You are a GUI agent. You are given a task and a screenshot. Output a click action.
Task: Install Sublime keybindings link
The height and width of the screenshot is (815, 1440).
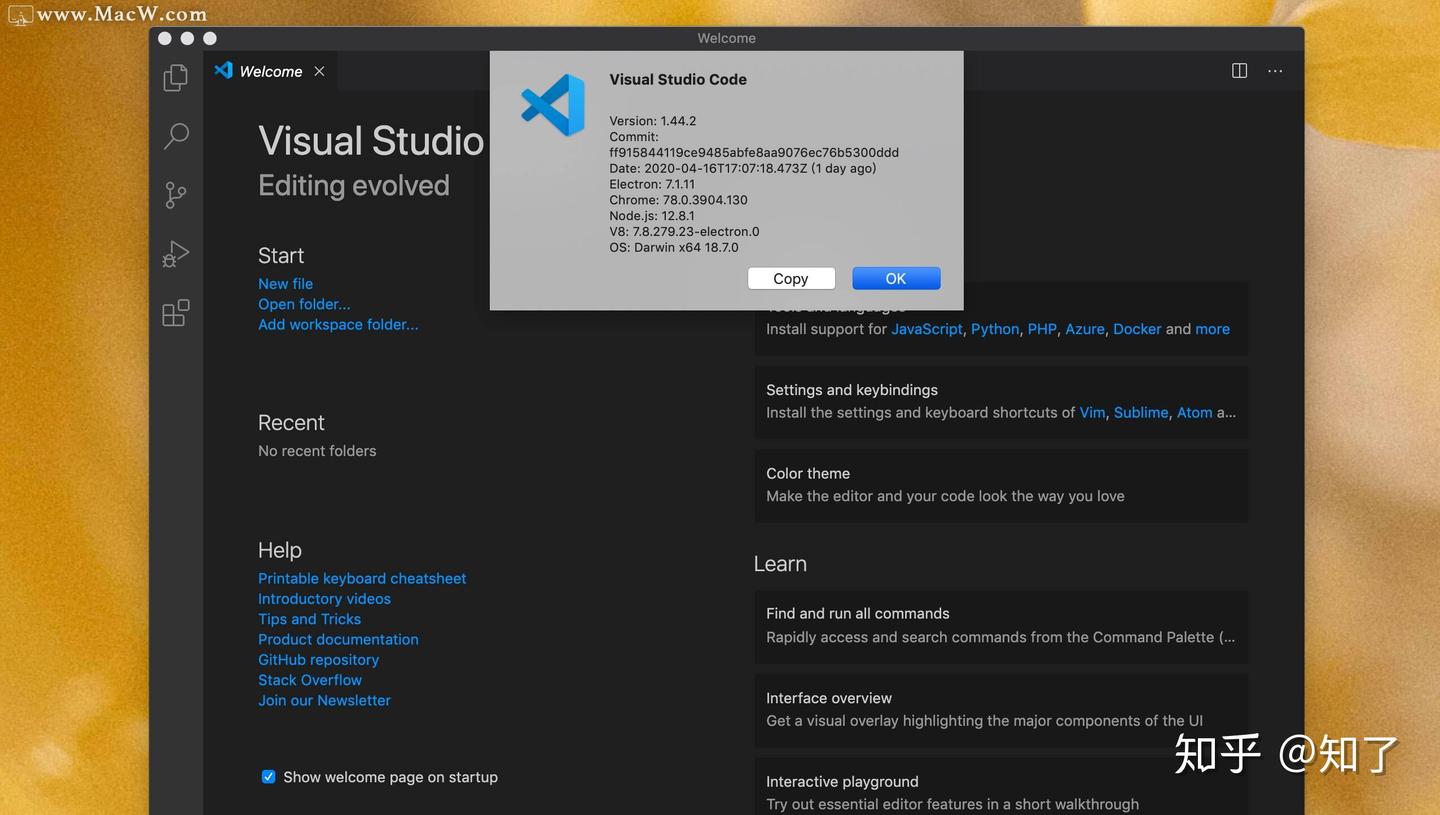tap(1141, 412)
